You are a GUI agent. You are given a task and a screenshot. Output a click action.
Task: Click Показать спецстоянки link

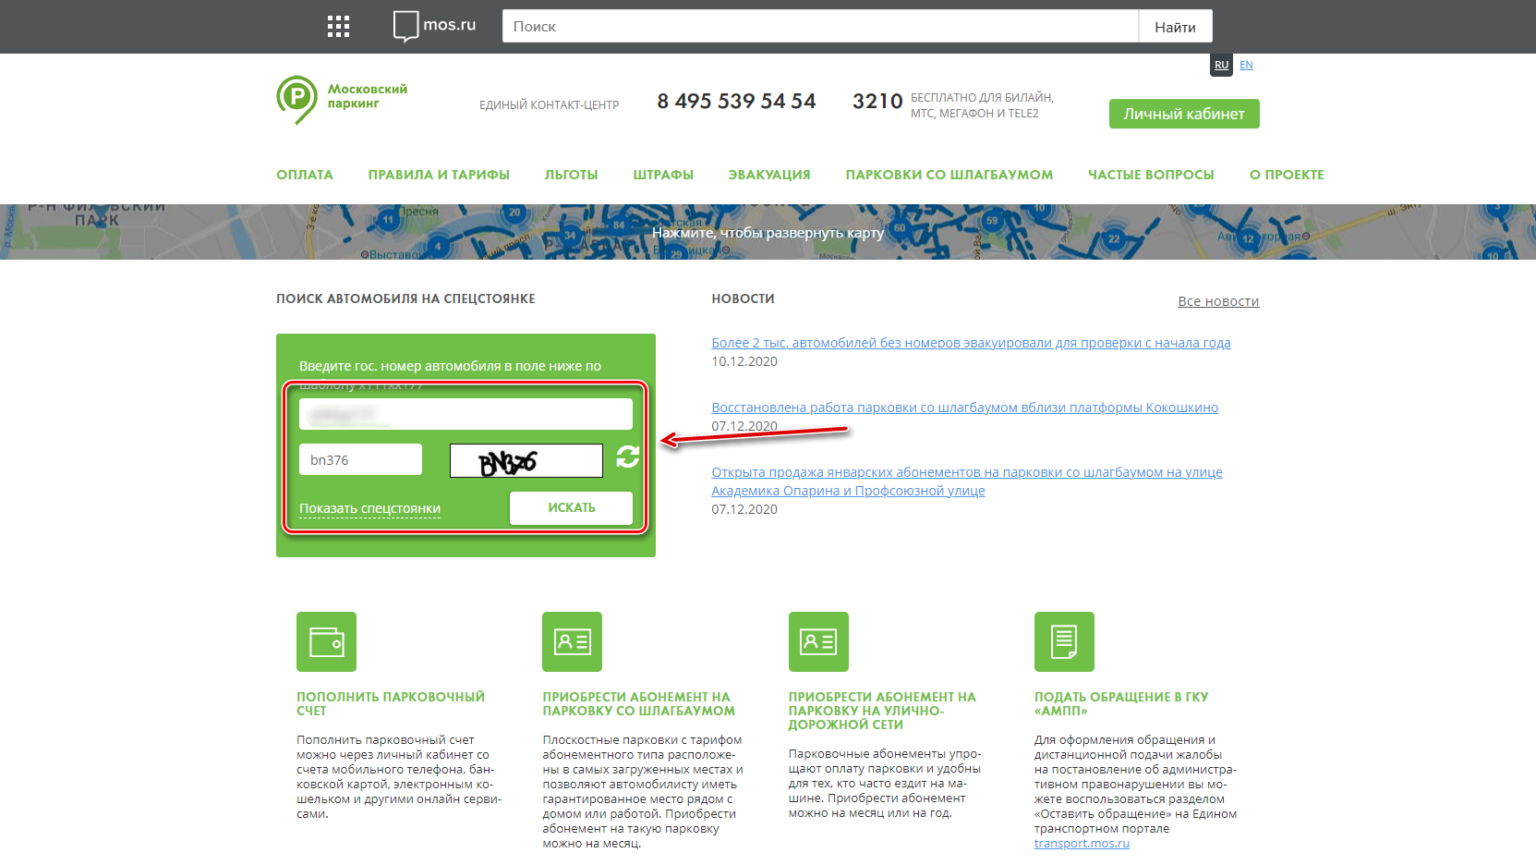coord(370,508)
